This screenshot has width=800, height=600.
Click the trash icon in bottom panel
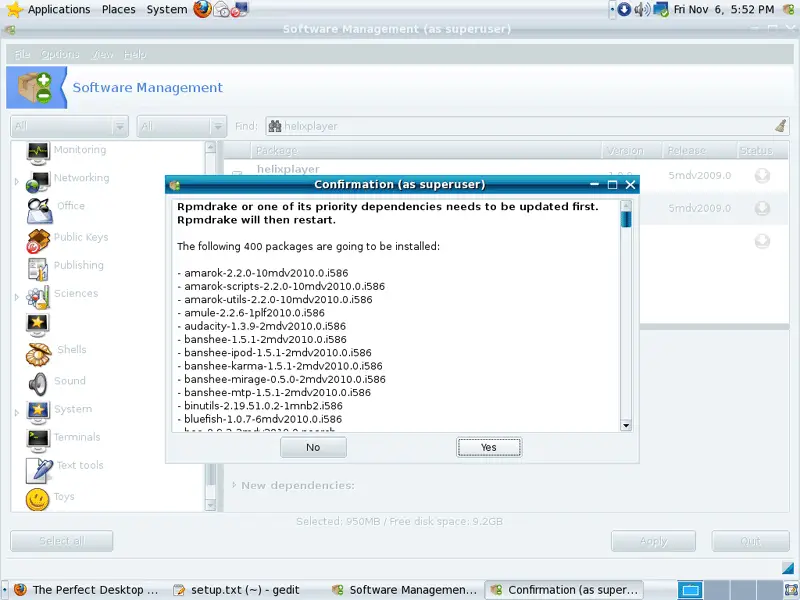pyautogui.click(x=791, y=590)
